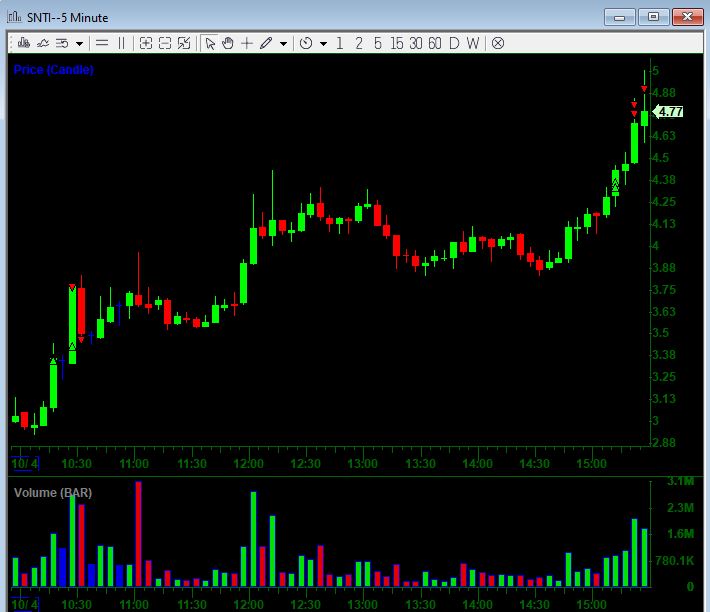Image resolution: width=710 pixels, height=612 pixels.
Task: Switch to 5 minute interval
Action: (x=378, y=43)
